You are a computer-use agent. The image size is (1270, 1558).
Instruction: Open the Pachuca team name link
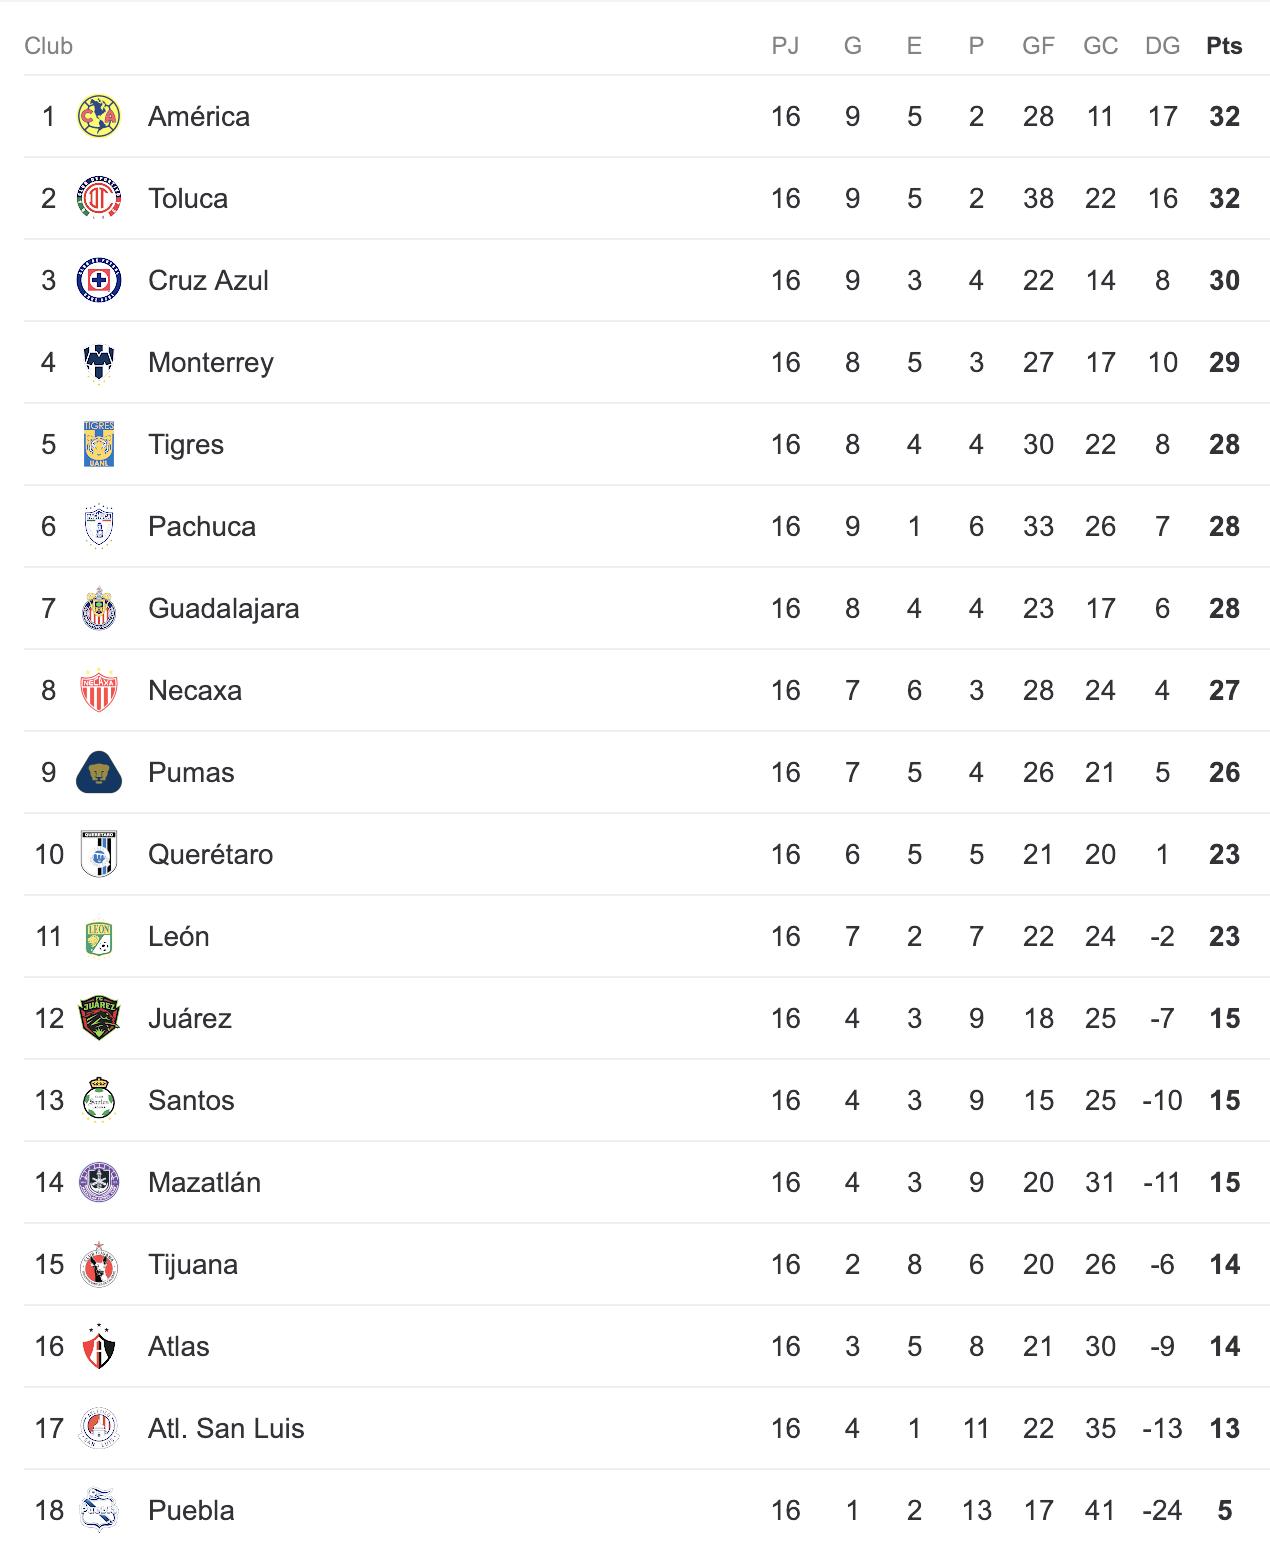pyautogui.click(x=201, y=526)
